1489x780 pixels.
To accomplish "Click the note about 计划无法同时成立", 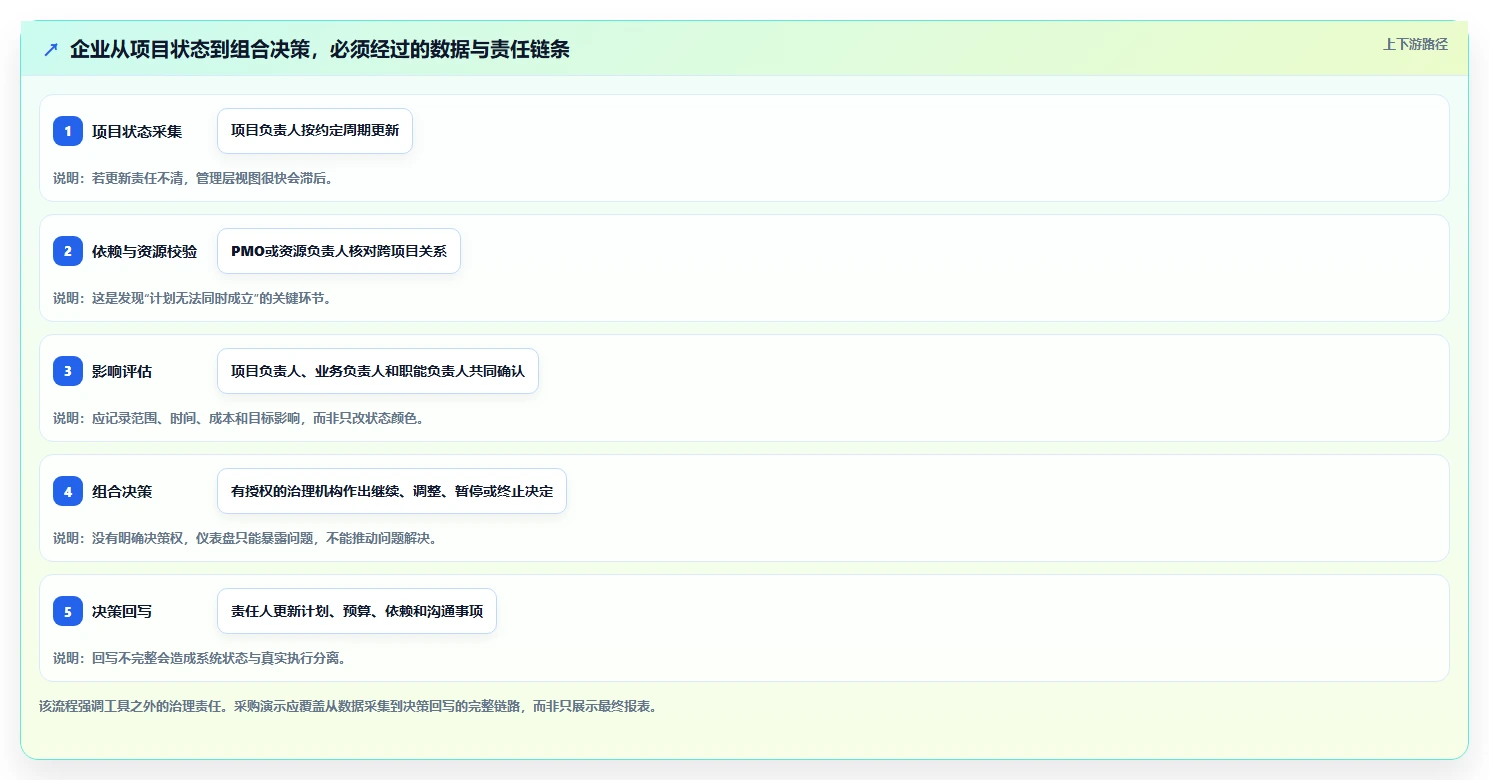I will point(192,298).
